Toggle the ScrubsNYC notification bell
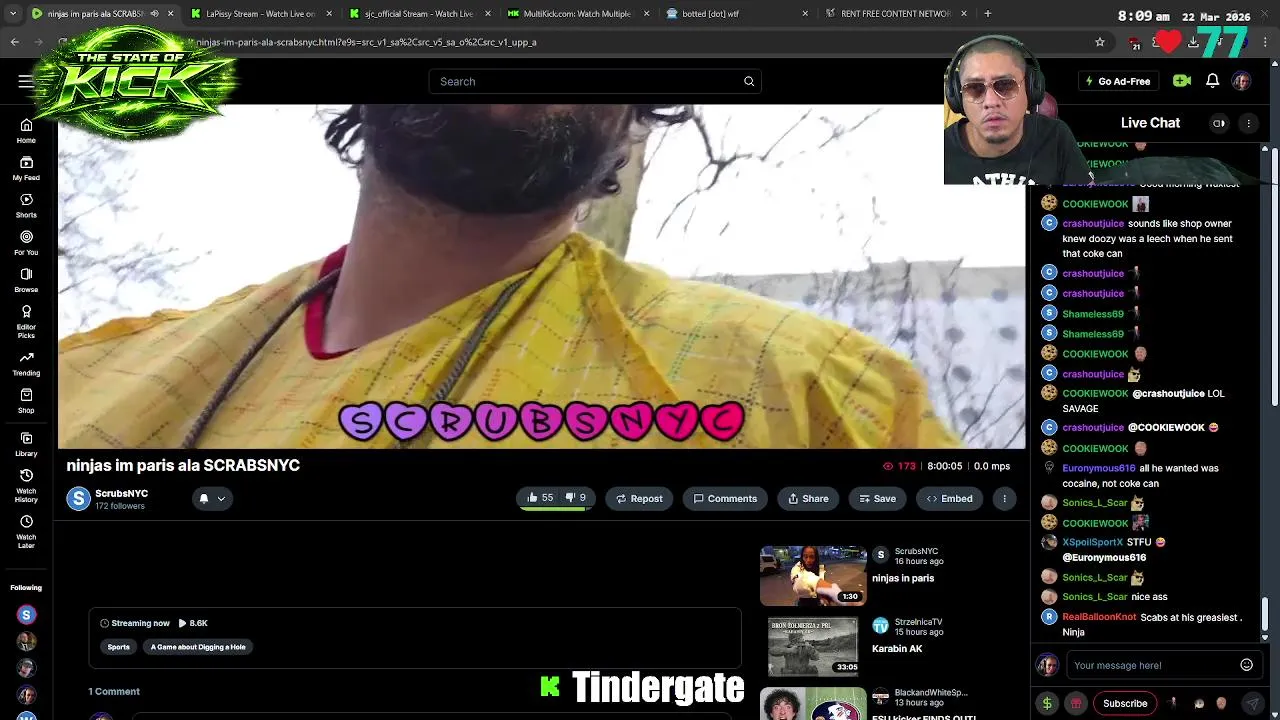 (x=203, y=498)
